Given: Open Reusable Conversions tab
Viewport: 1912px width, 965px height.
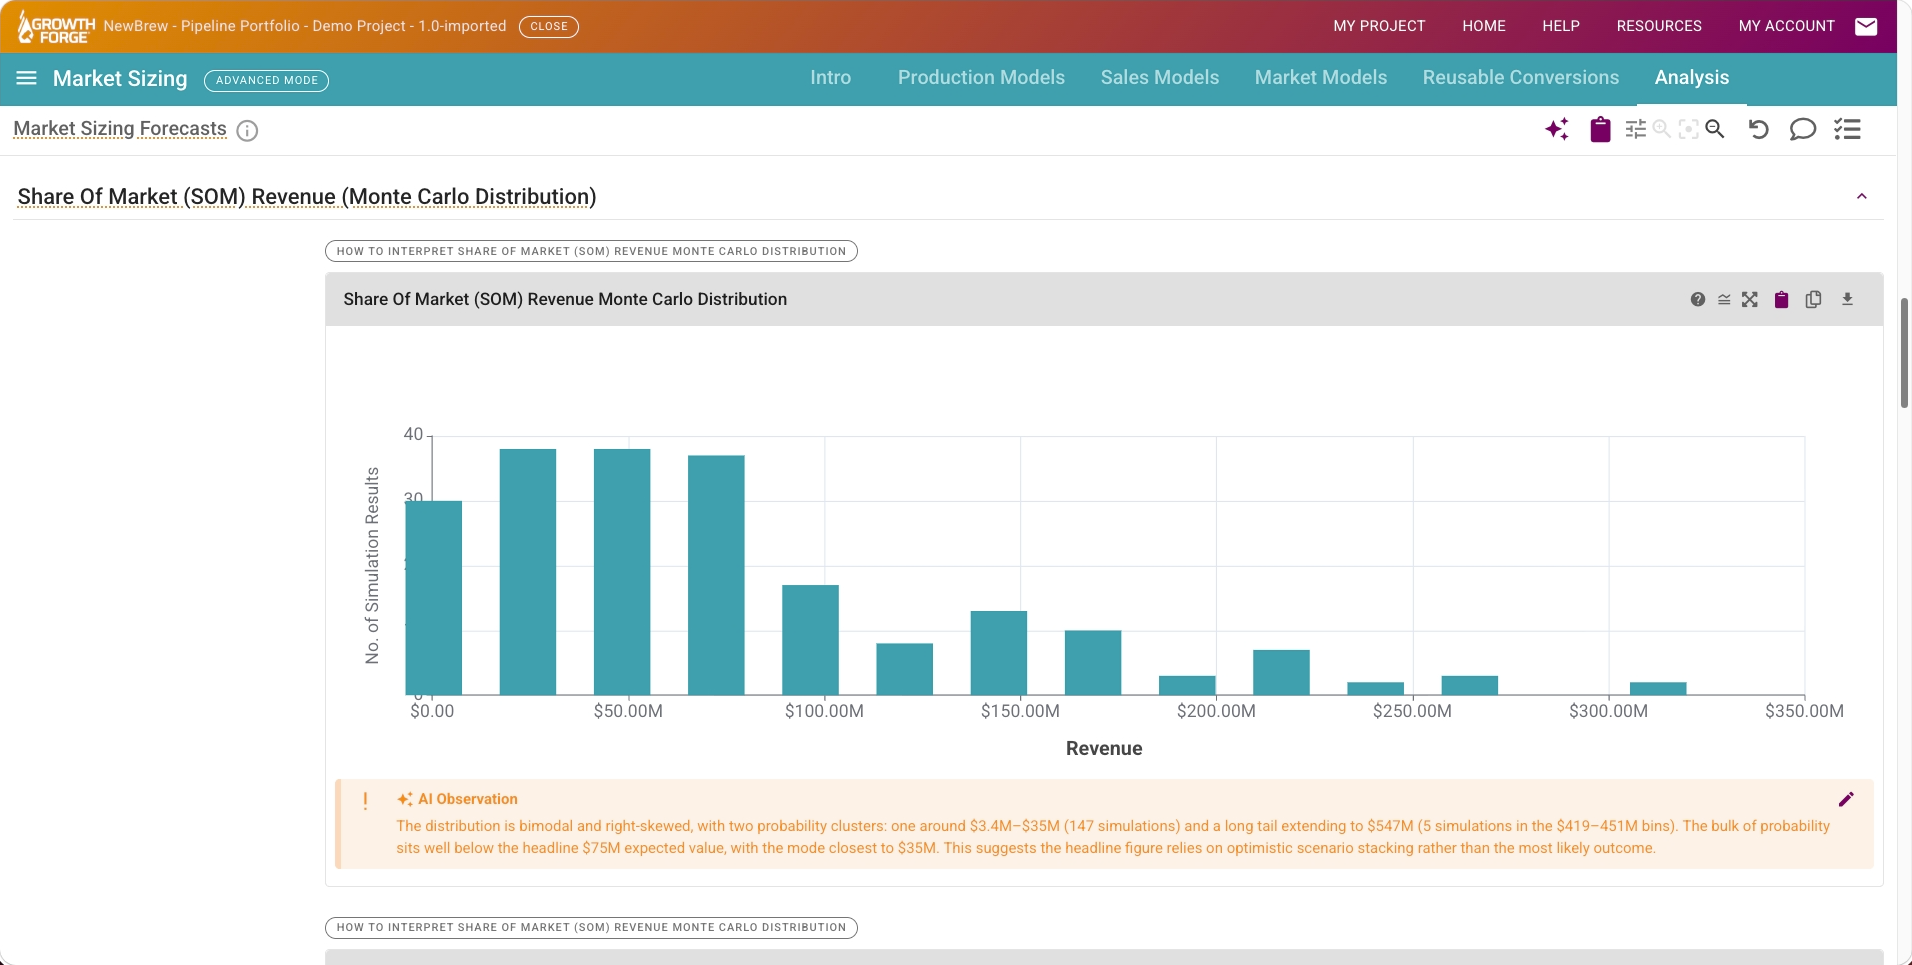Looking at the screenshot, I should click(1521, 78).
